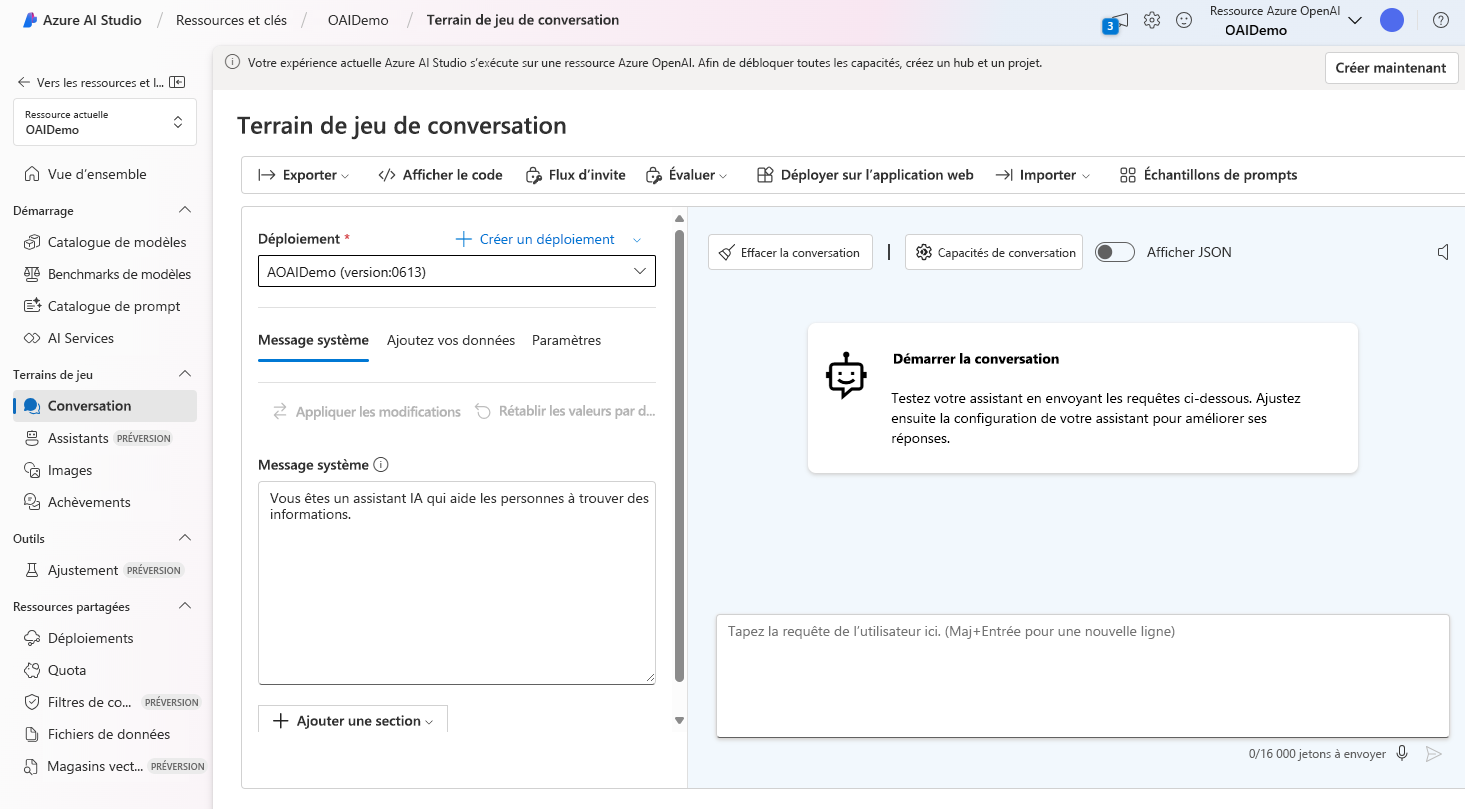Click the OAIDemo breadcrumb link
1465x809 pixels.
tap(358, 20)
